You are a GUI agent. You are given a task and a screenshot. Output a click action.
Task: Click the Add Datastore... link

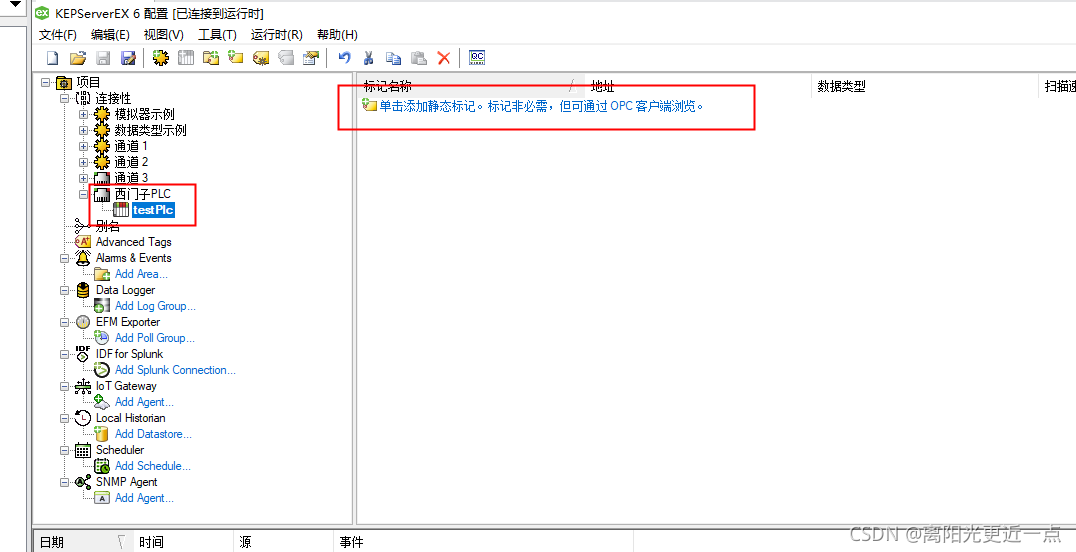tap(153, 434)
